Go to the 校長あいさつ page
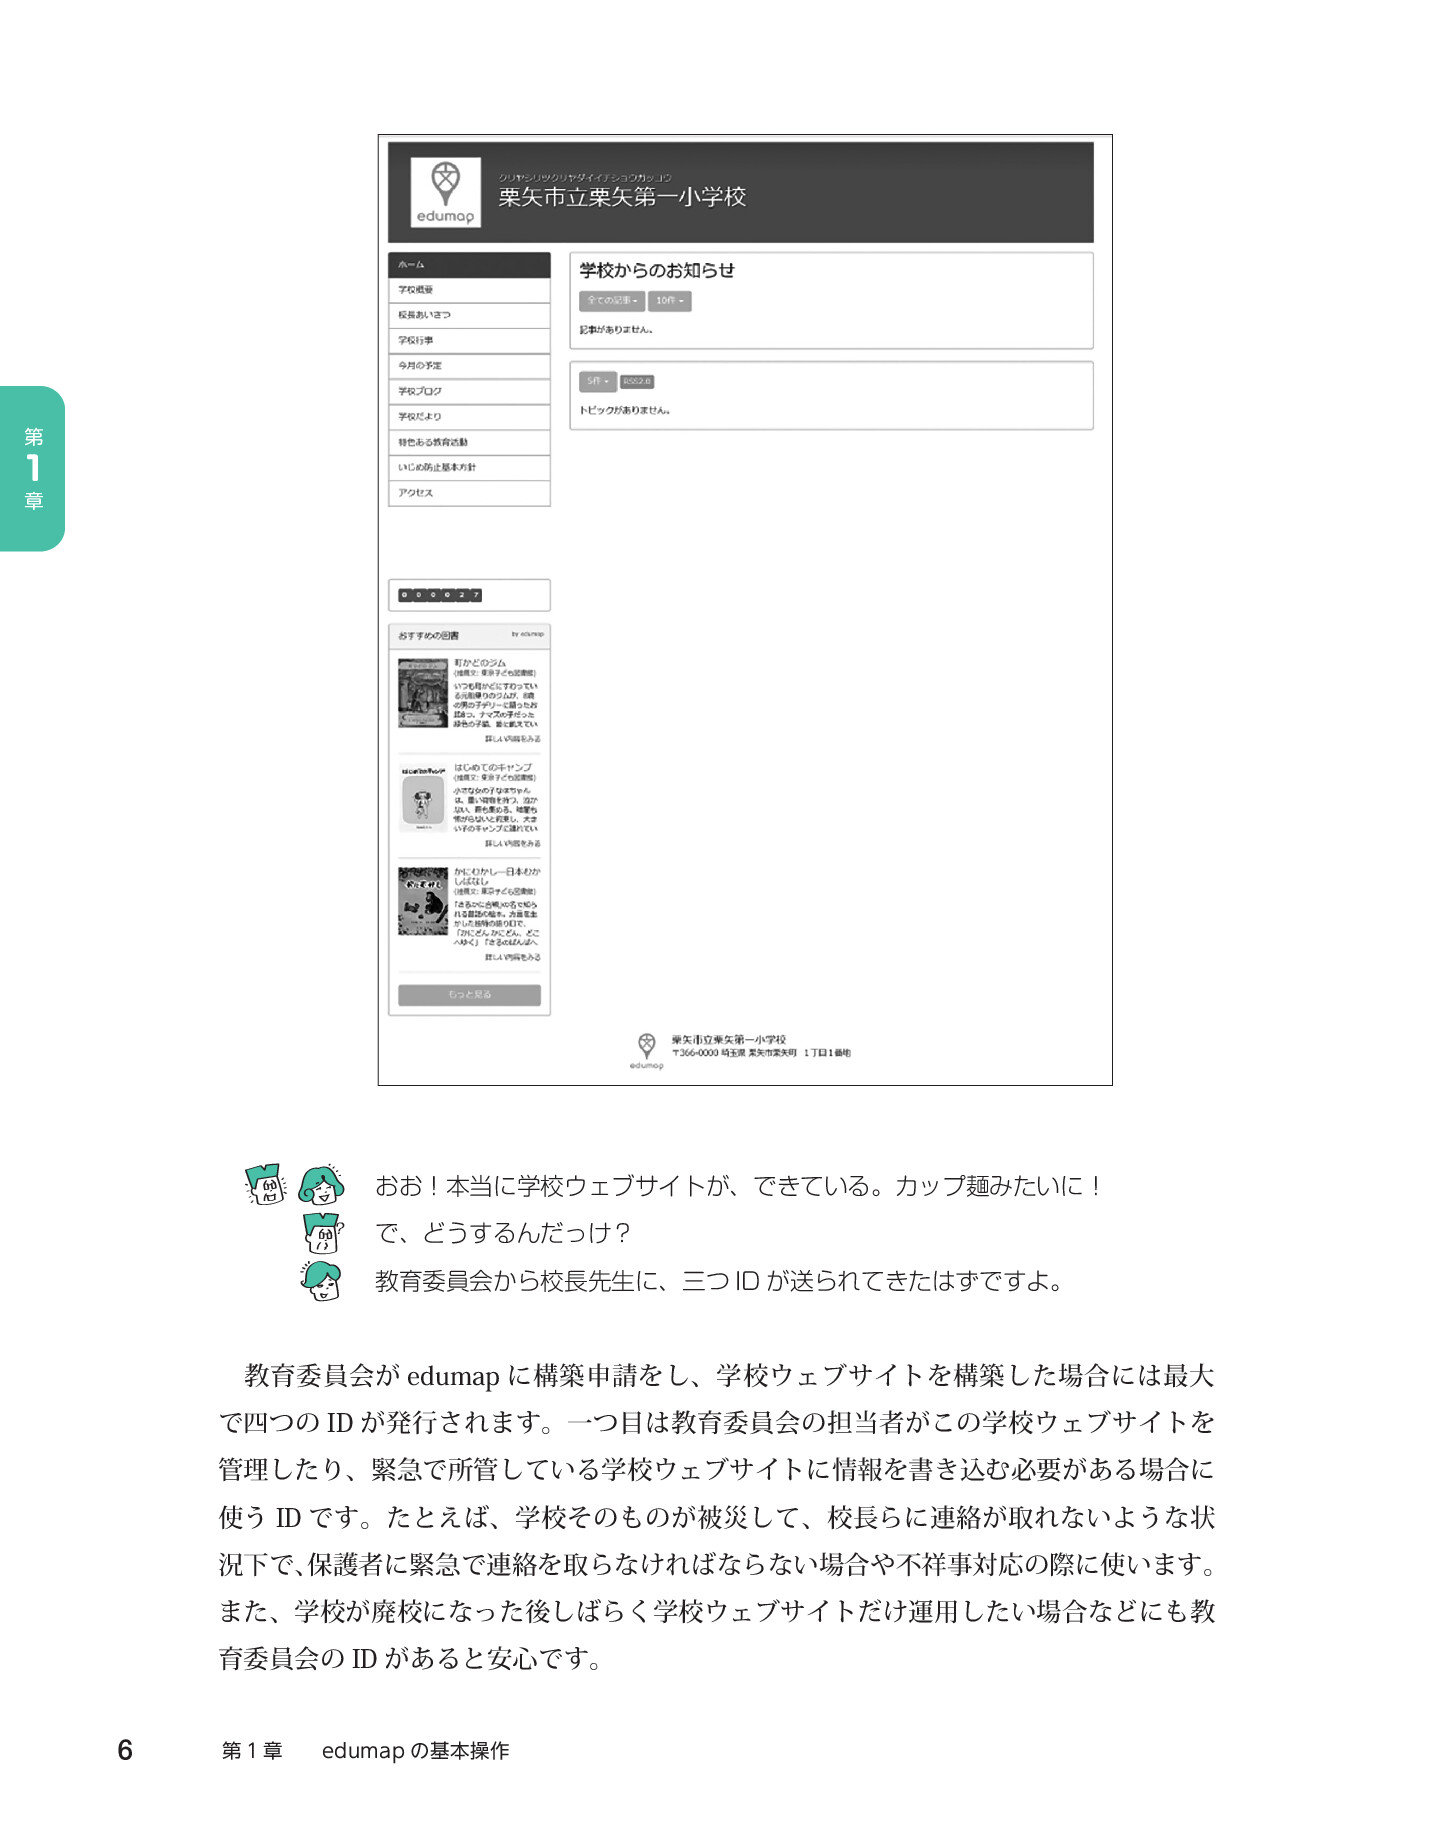Screen dimensions: 1433x1827 pyautogui.click(x=469, y=315)
